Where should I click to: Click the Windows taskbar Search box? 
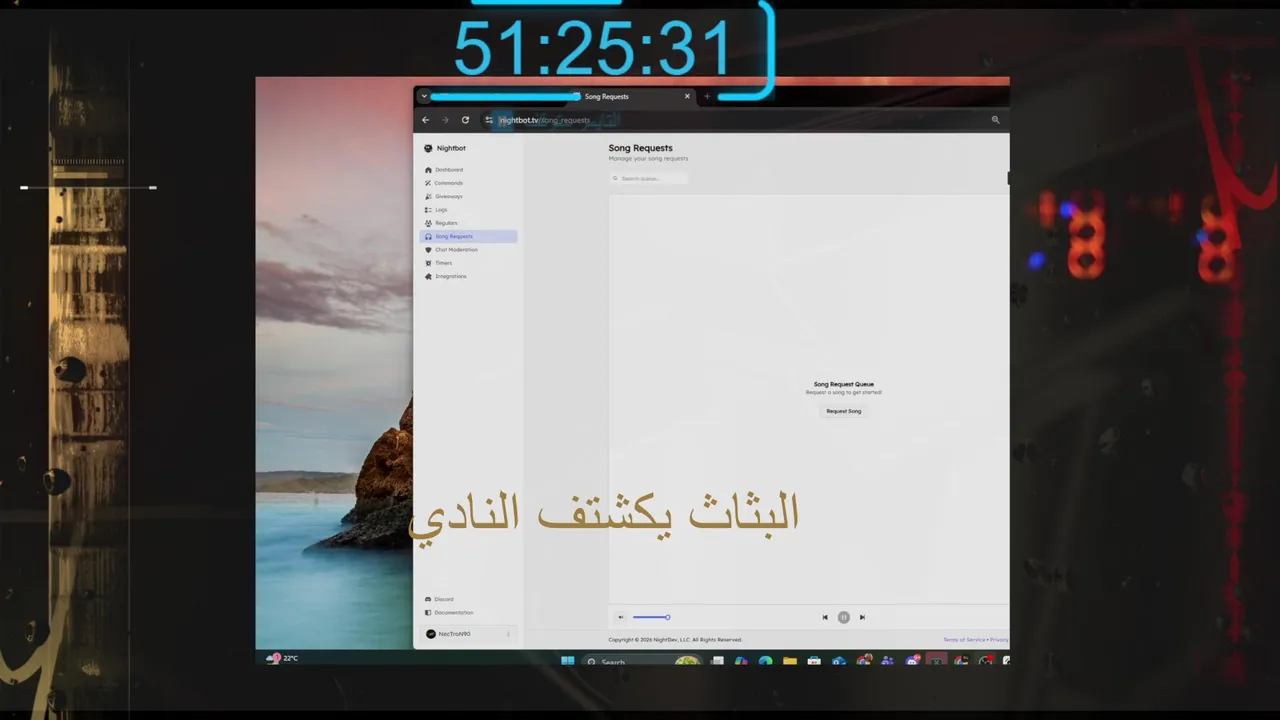(640, 661)
